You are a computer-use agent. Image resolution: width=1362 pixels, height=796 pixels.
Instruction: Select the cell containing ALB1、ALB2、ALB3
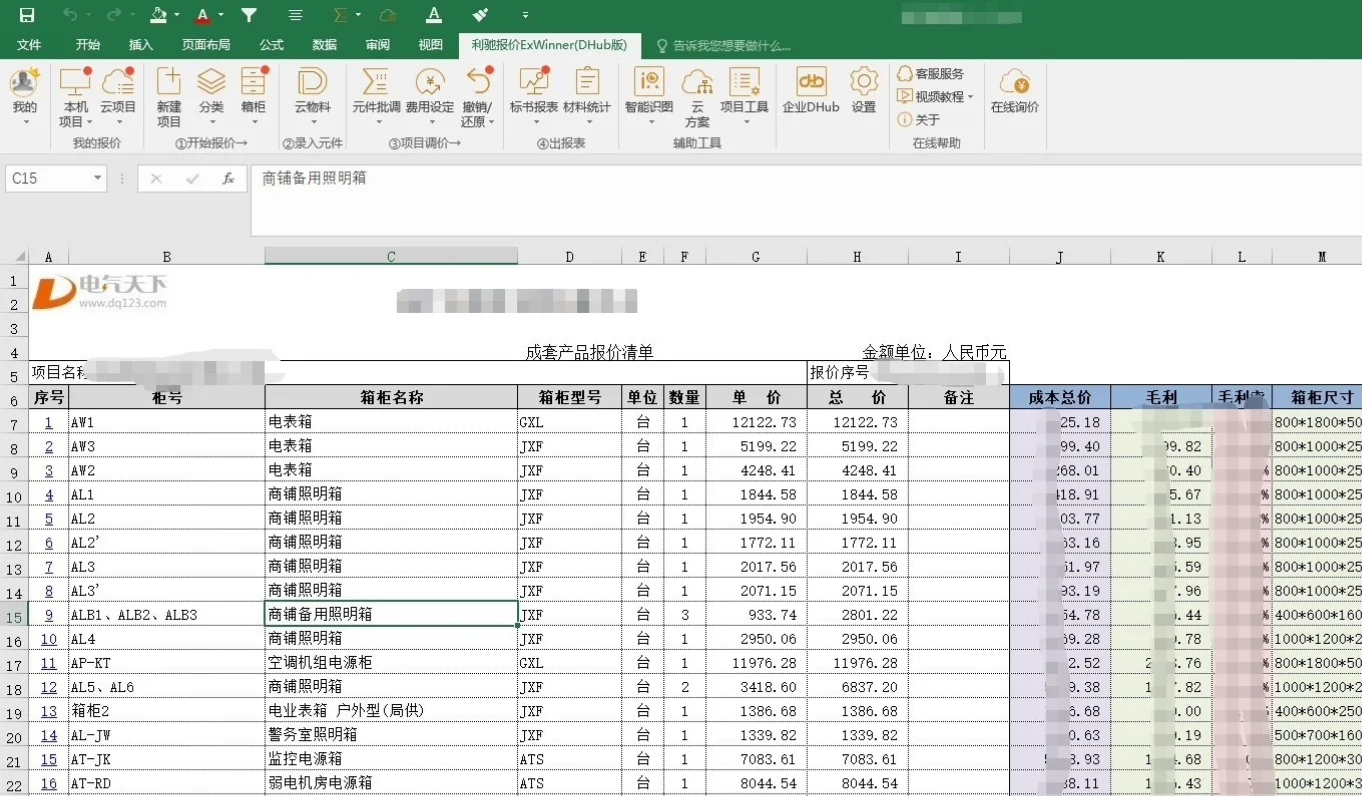167,615
